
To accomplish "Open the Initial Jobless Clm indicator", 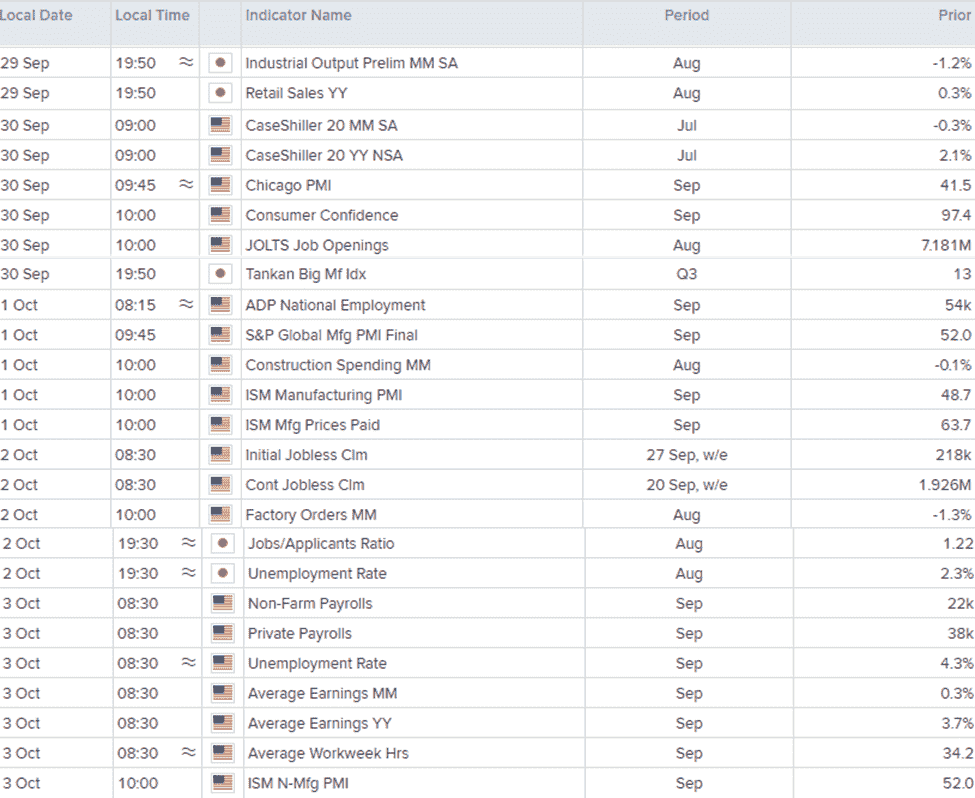I will point(307,455).
